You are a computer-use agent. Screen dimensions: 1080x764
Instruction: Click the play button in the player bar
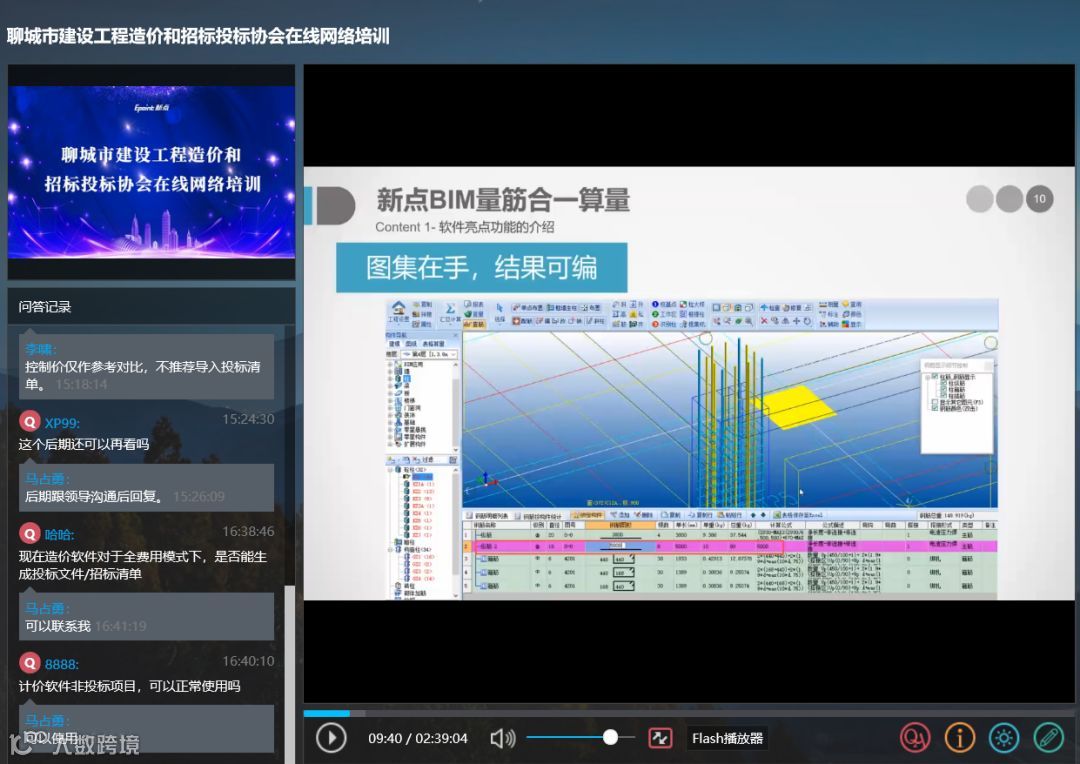pyautogui.click(x=331, y=738)
